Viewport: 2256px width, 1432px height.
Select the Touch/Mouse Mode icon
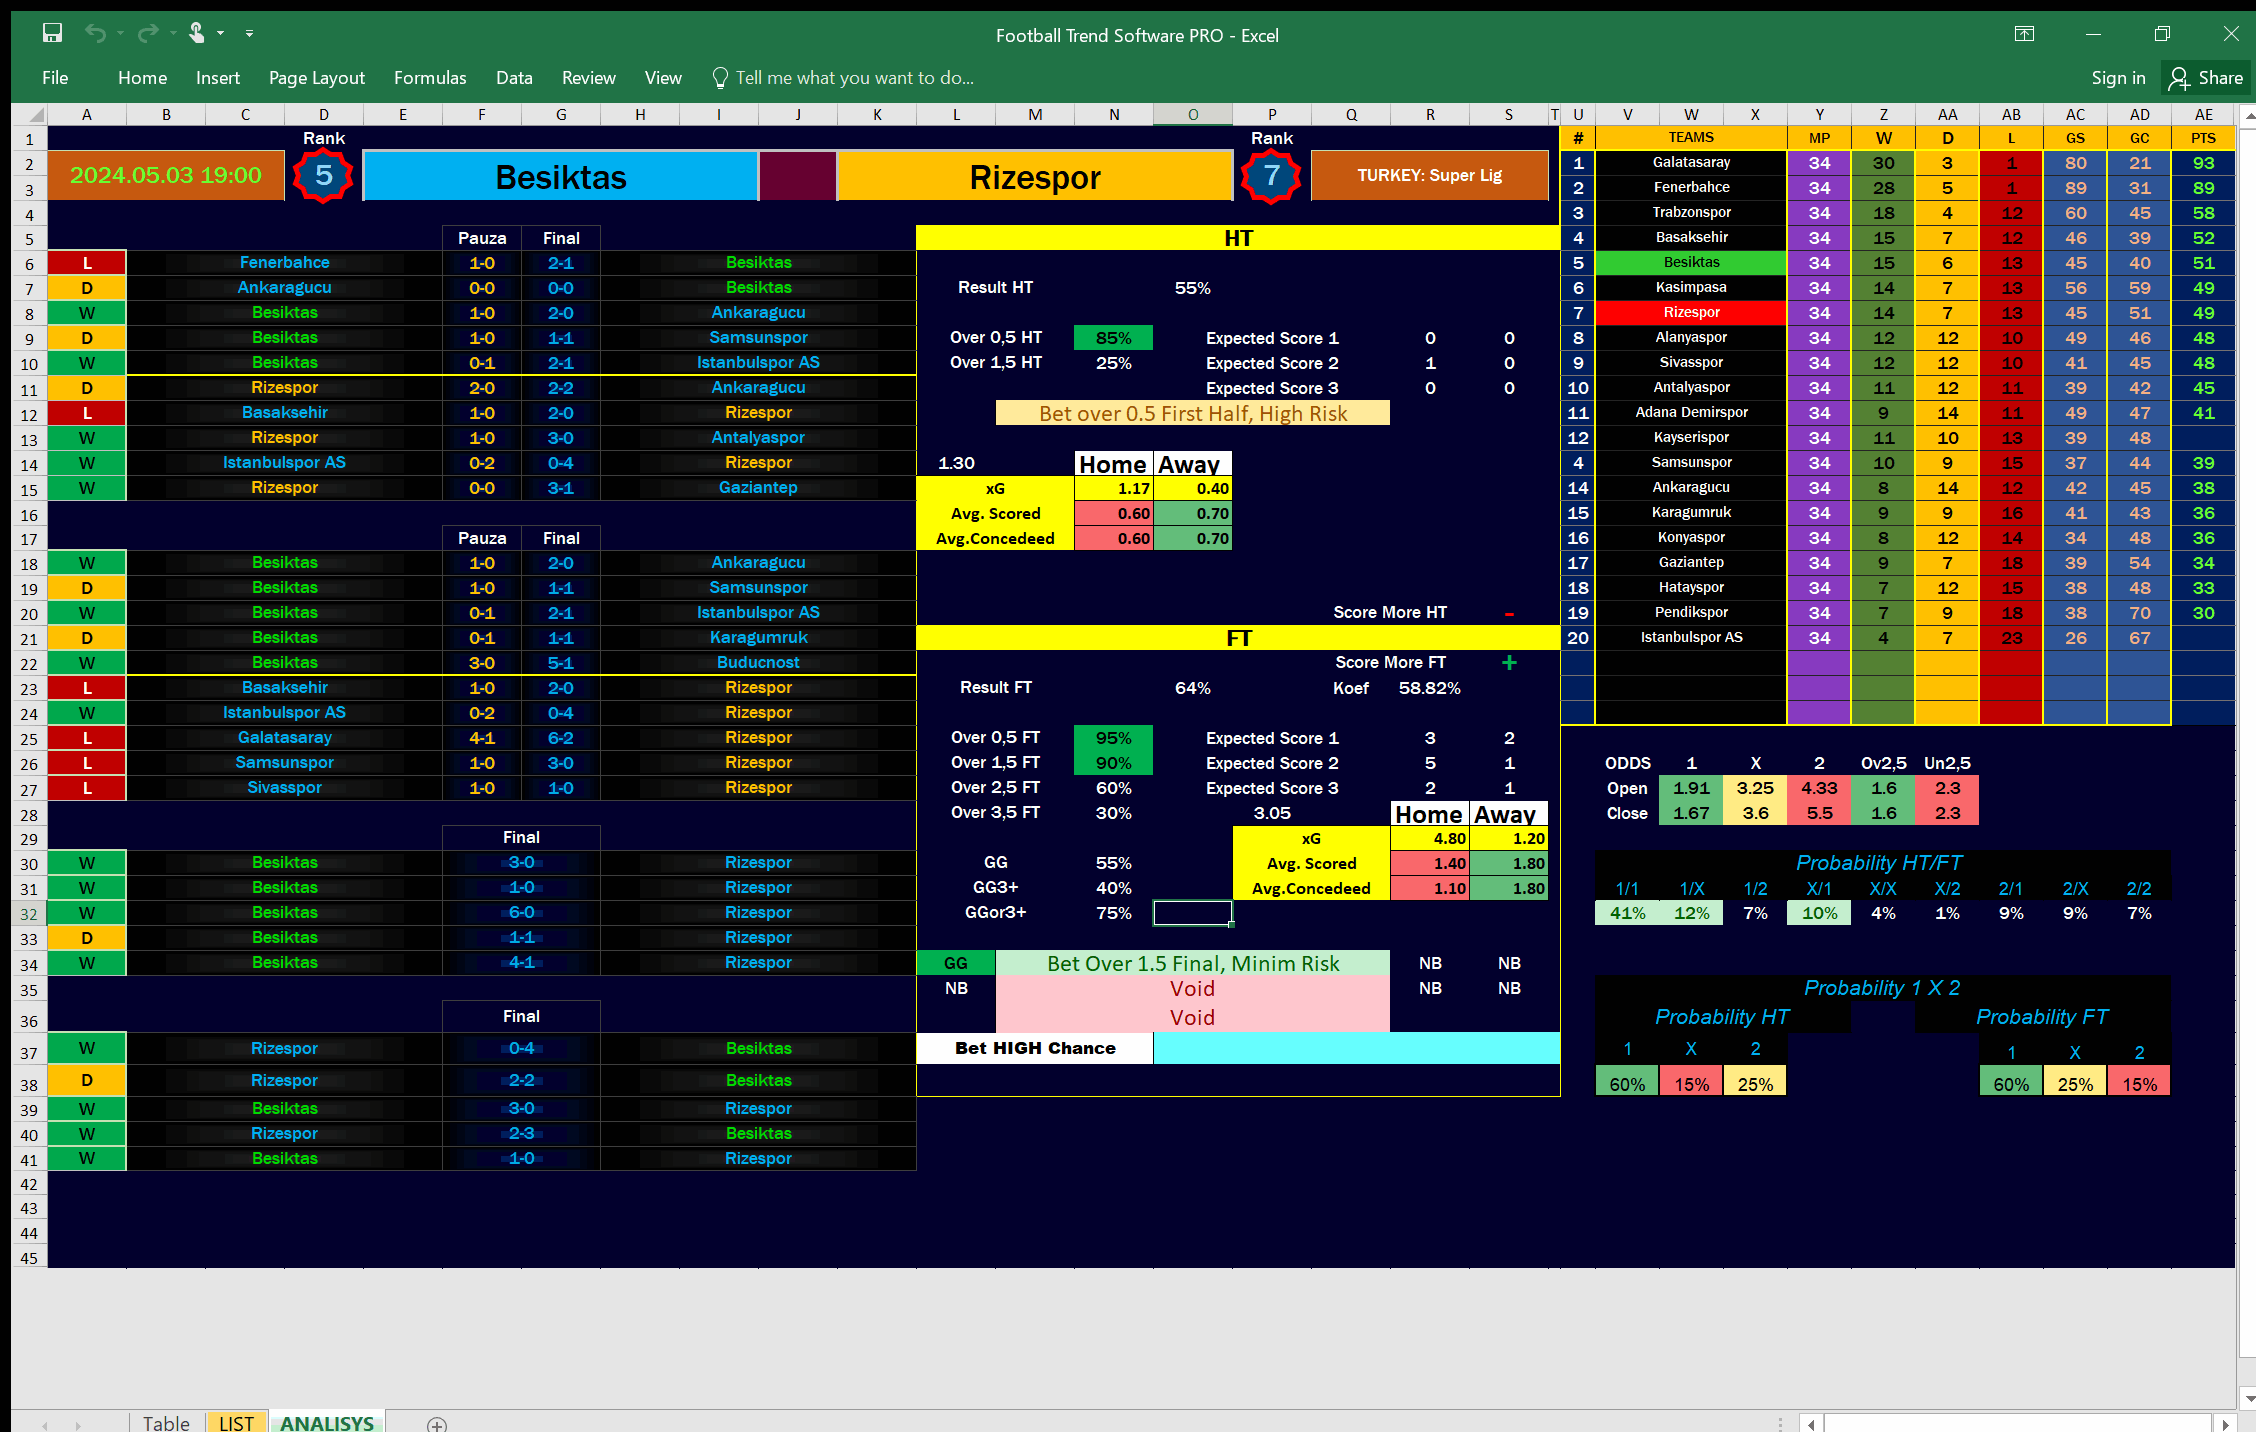point(197,33)
